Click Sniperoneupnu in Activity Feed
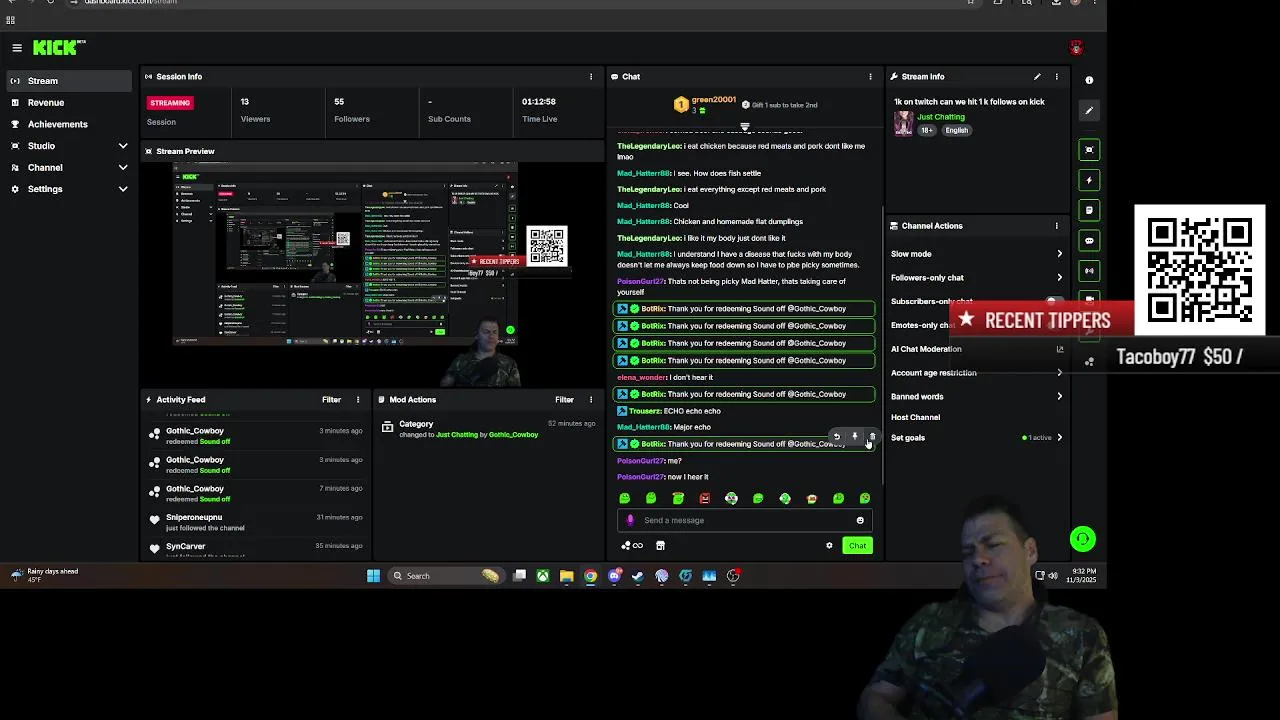Screen dimensions: 1280x720 (x=194, y=518)
